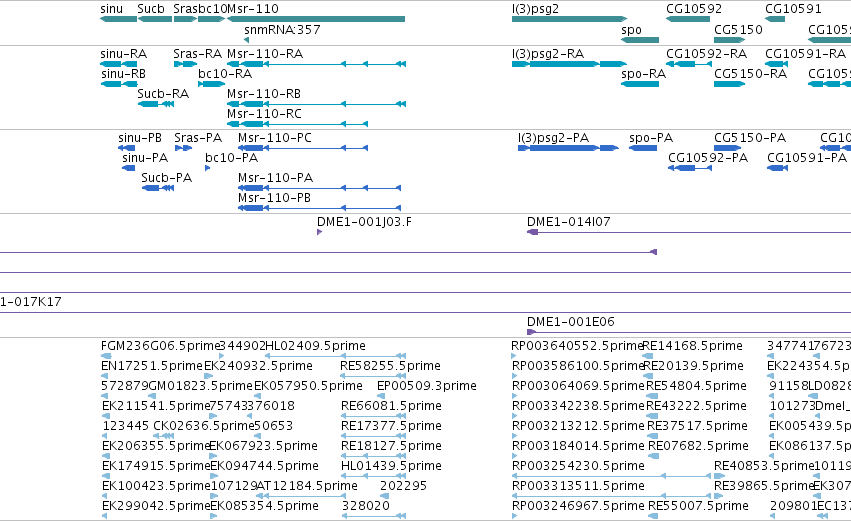
Task: Click the RP003254230.5prime EST label
Action: tap(578, 466)
